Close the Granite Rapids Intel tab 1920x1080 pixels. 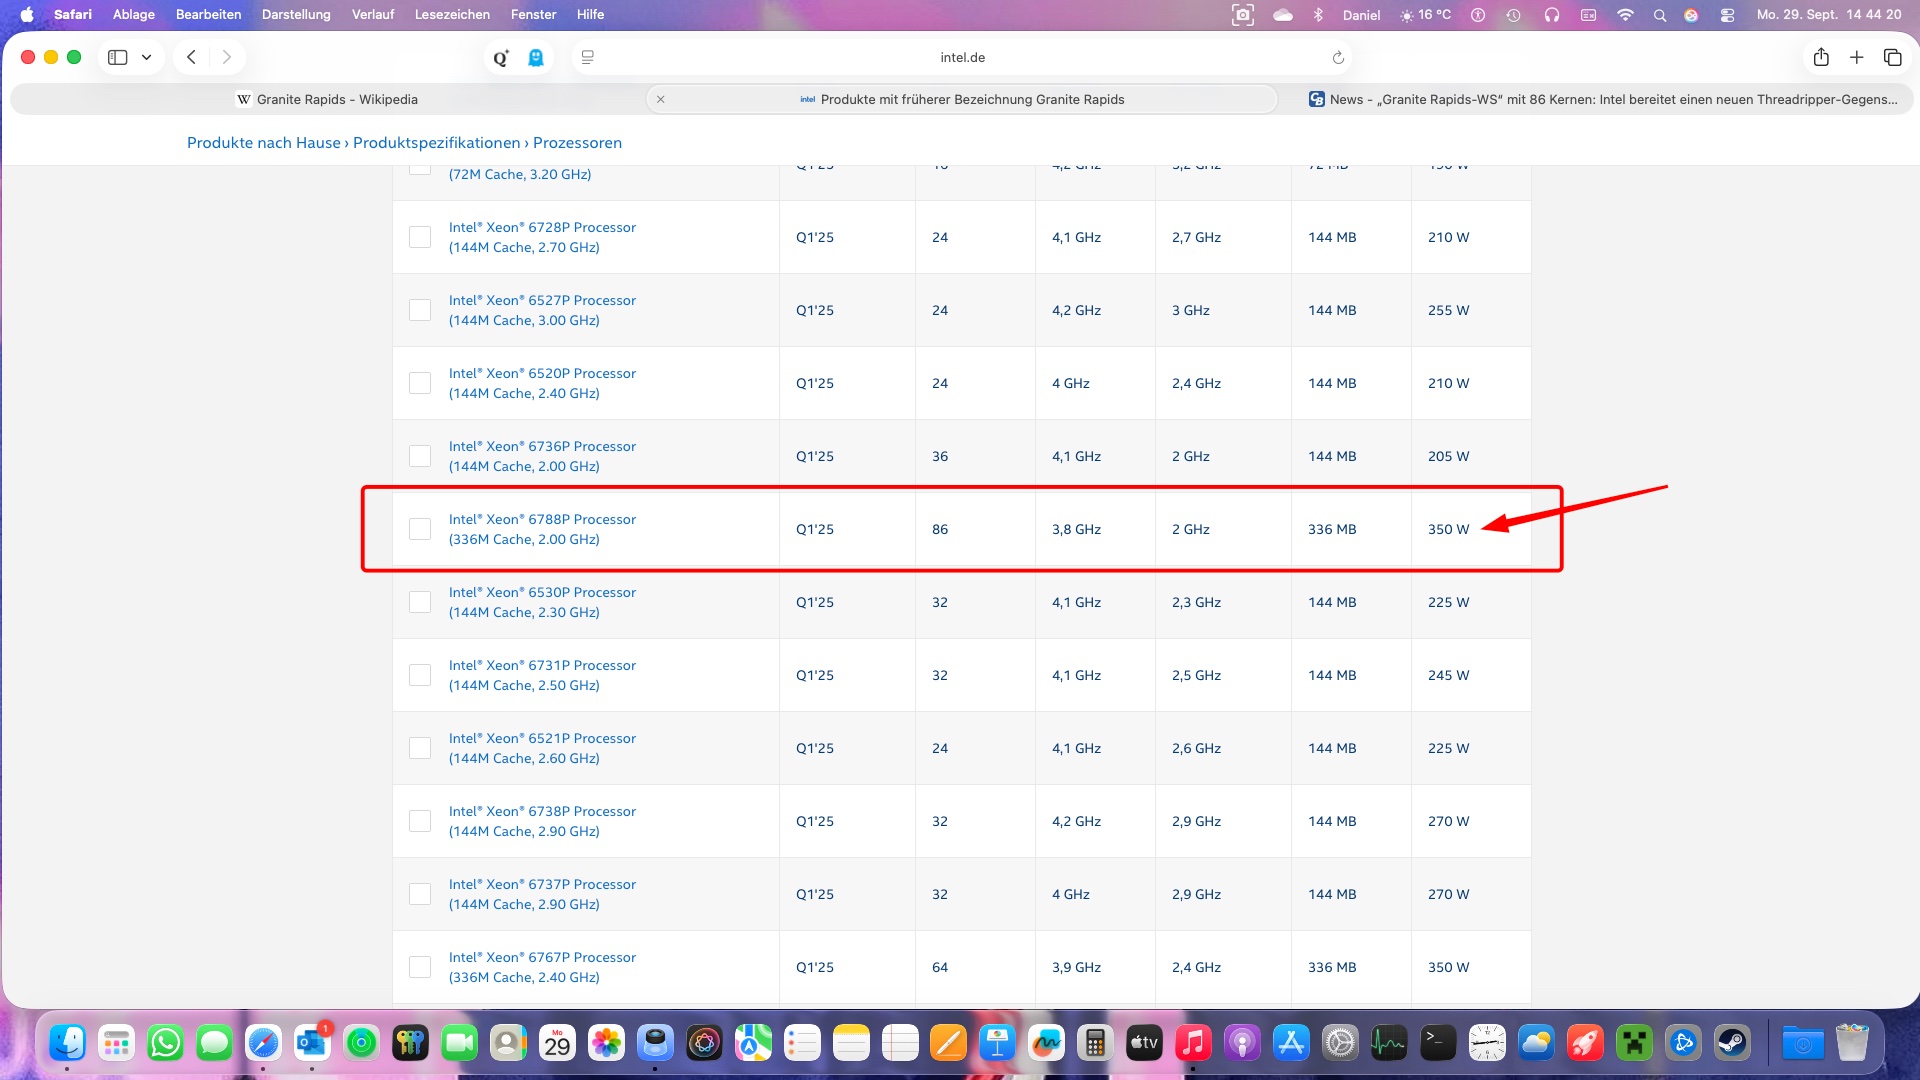[661, 99]
